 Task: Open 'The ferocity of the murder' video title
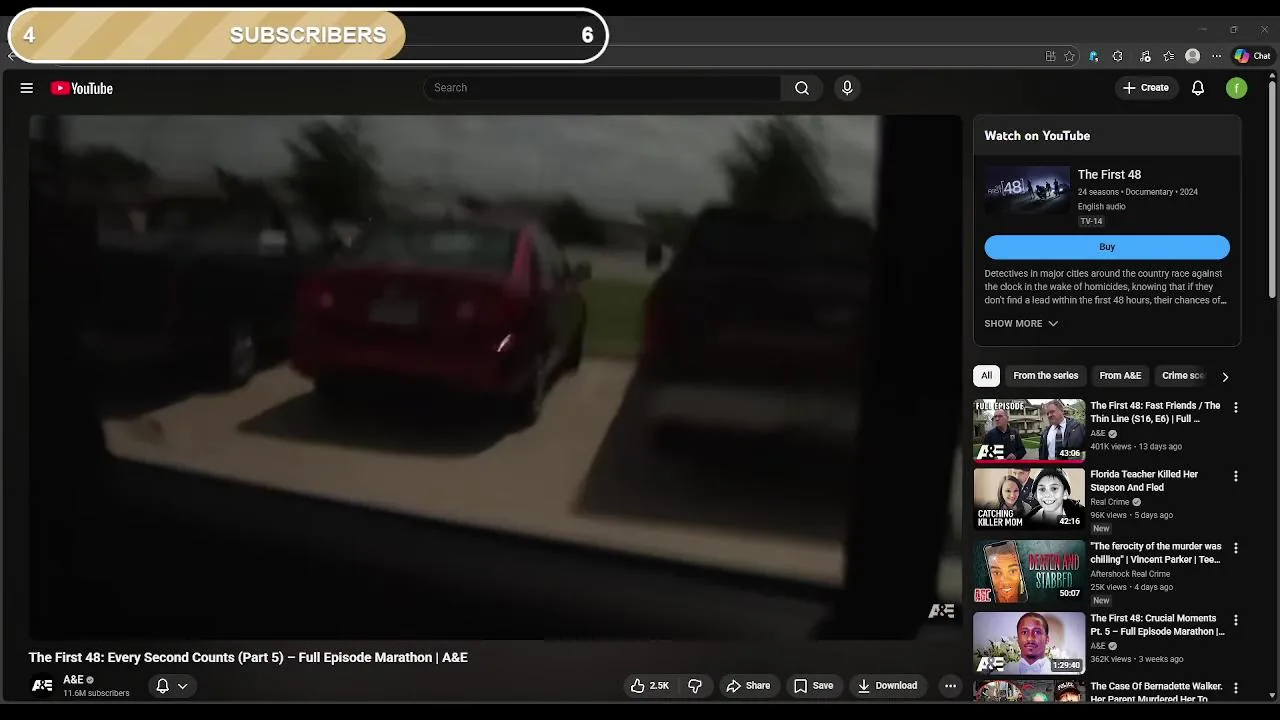(x=1155, y=553)
